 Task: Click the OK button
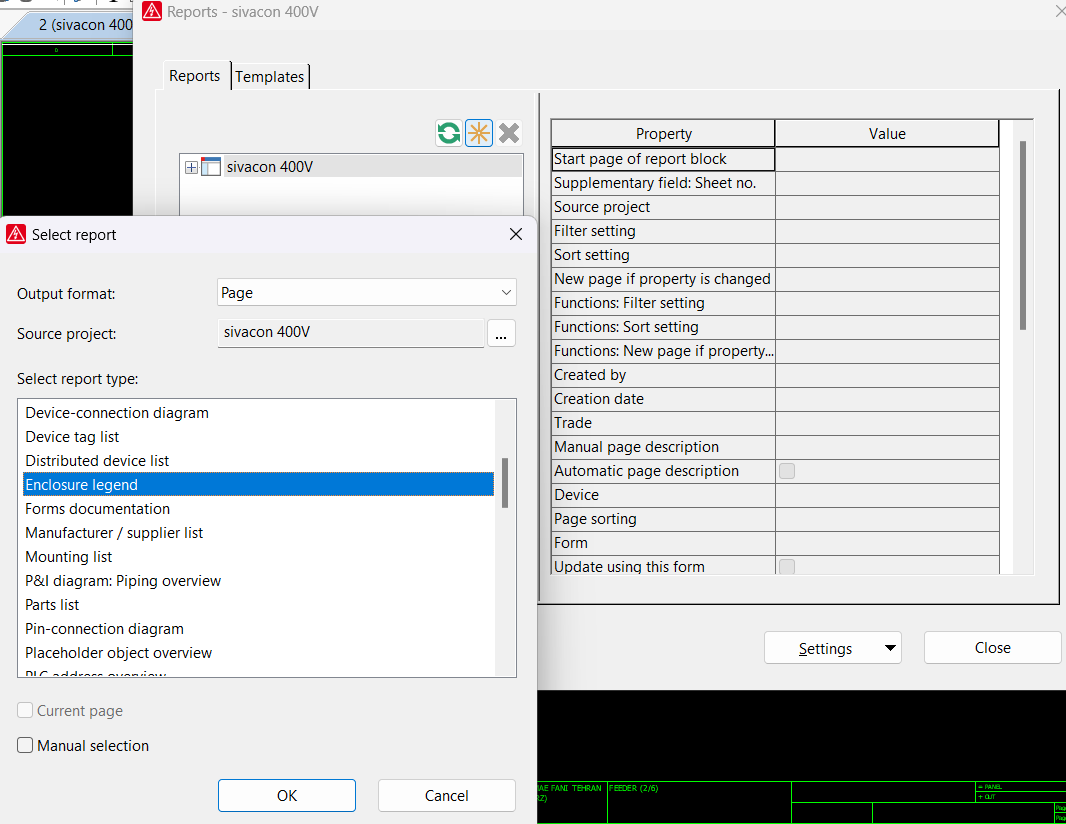point(287,795)
